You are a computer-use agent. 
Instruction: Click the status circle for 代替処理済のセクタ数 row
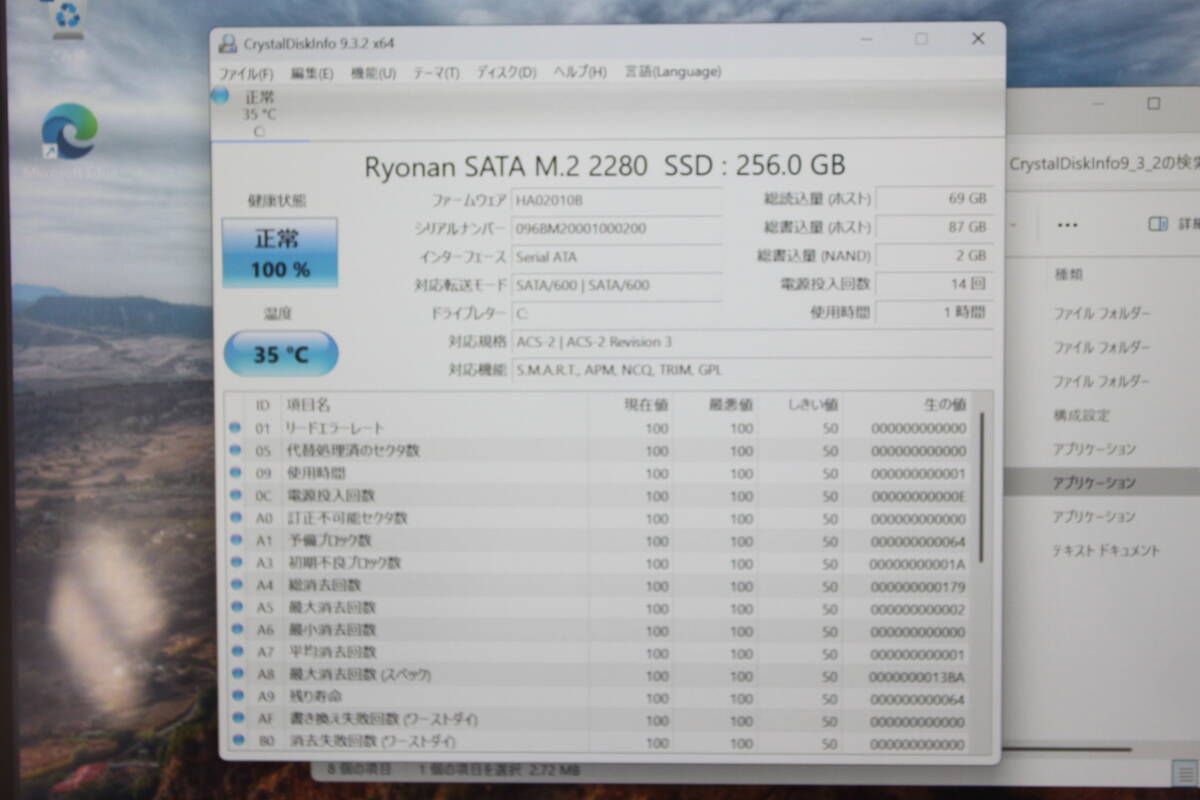point(235,450)
